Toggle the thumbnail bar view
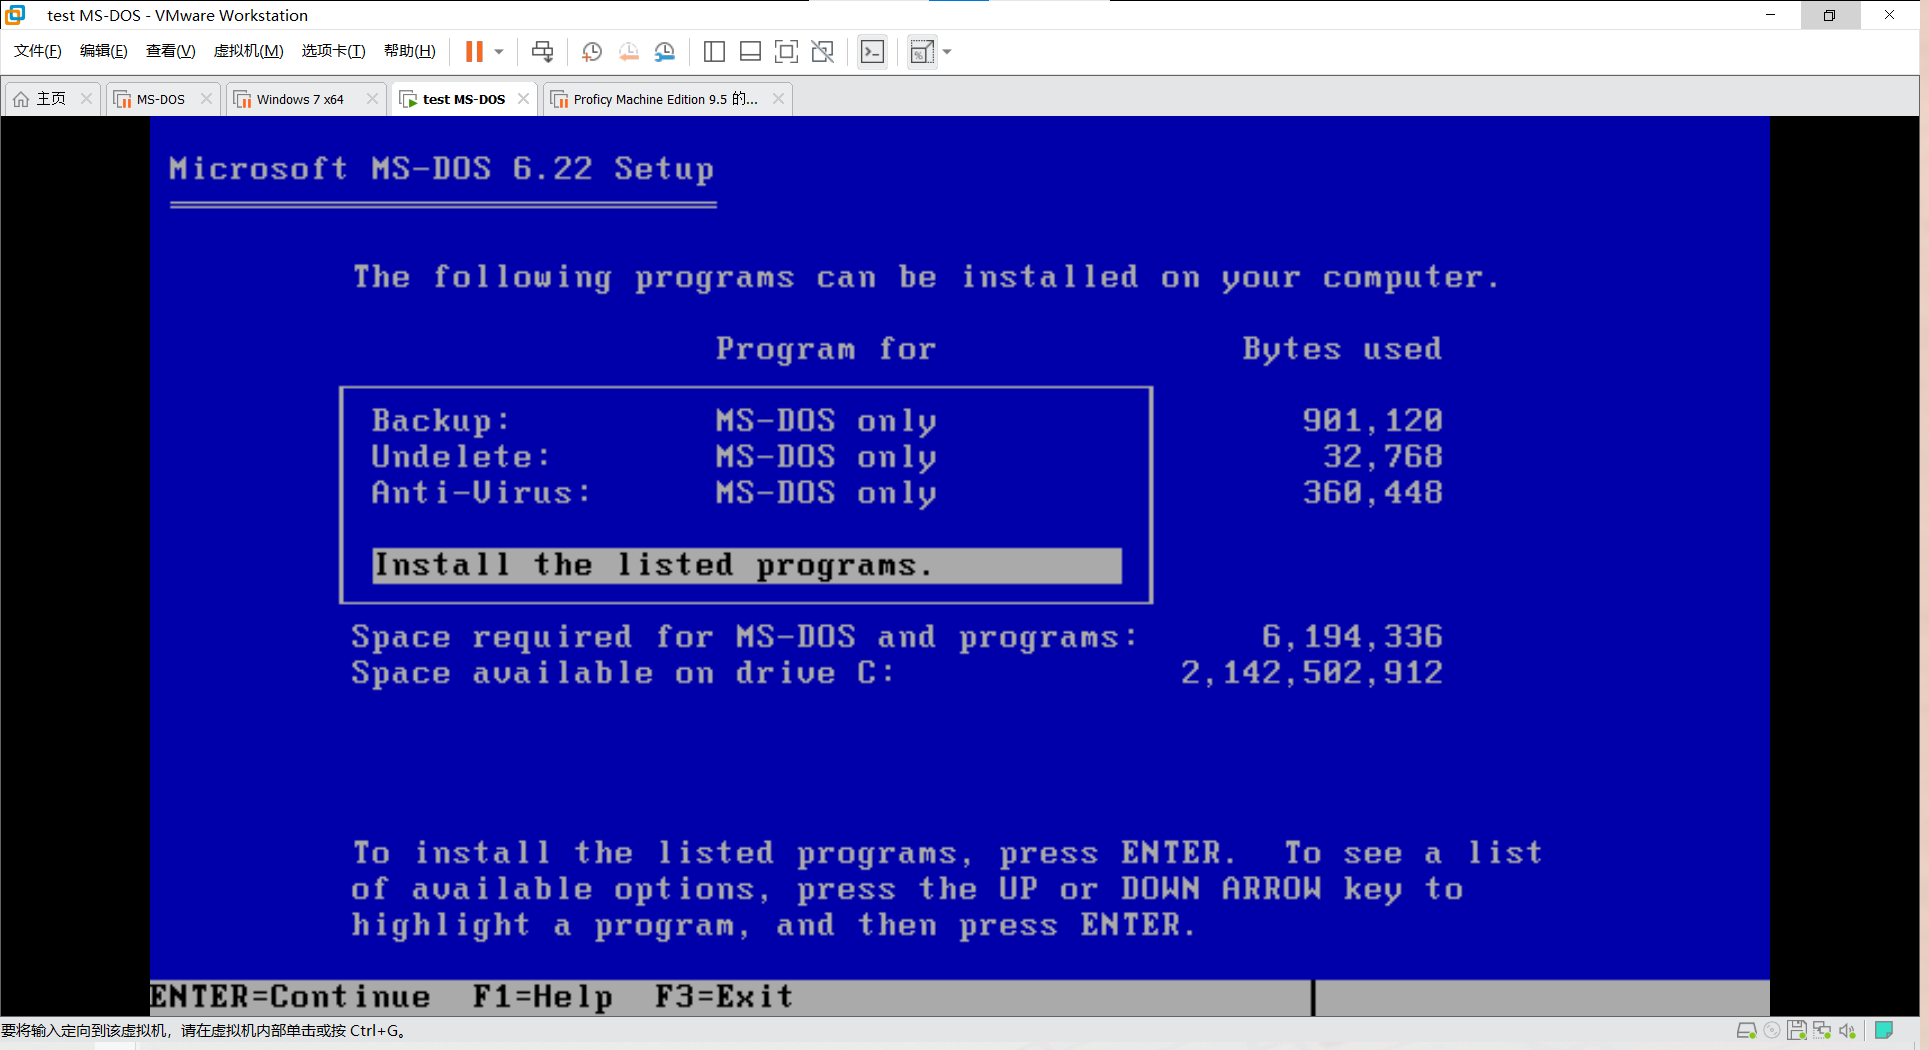The image size is (1929, 1050). (750, 52)
